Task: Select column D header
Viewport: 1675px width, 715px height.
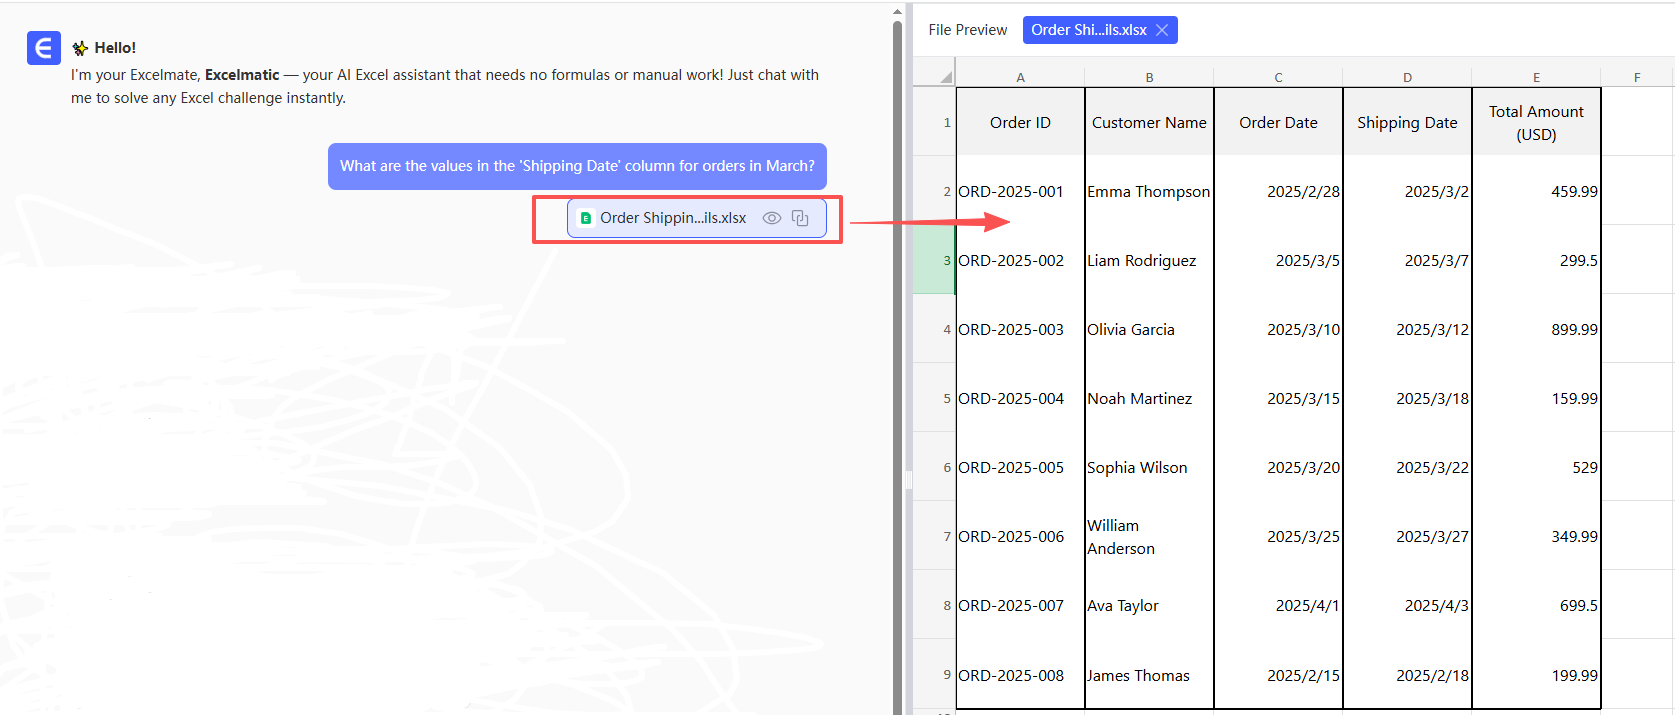Action: pyautogui.click(x=1407, y=77)
